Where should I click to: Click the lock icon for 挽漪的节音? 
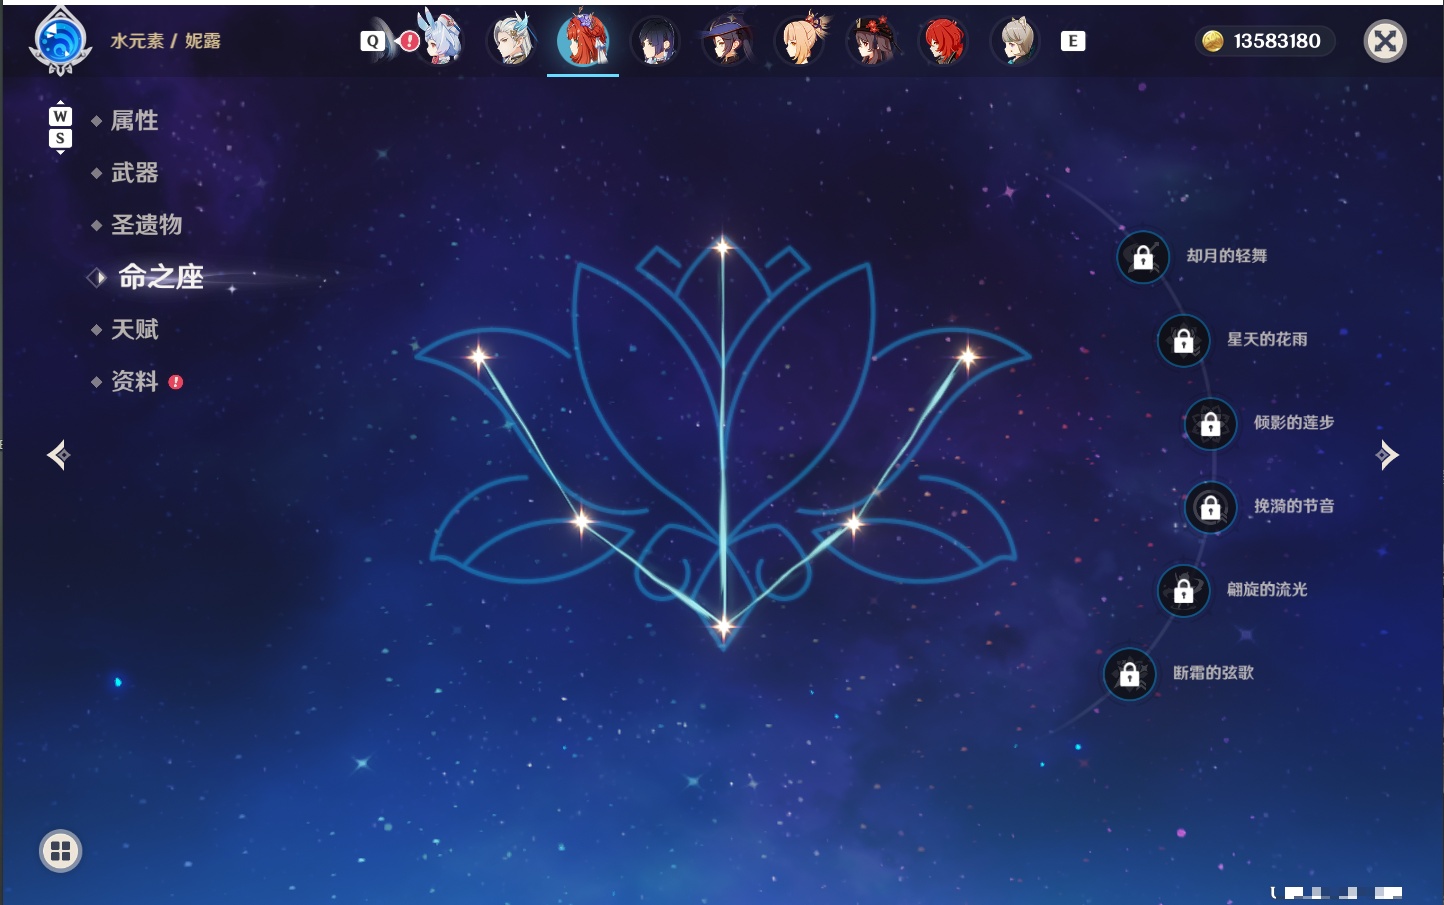click(x=1211, y=507)
